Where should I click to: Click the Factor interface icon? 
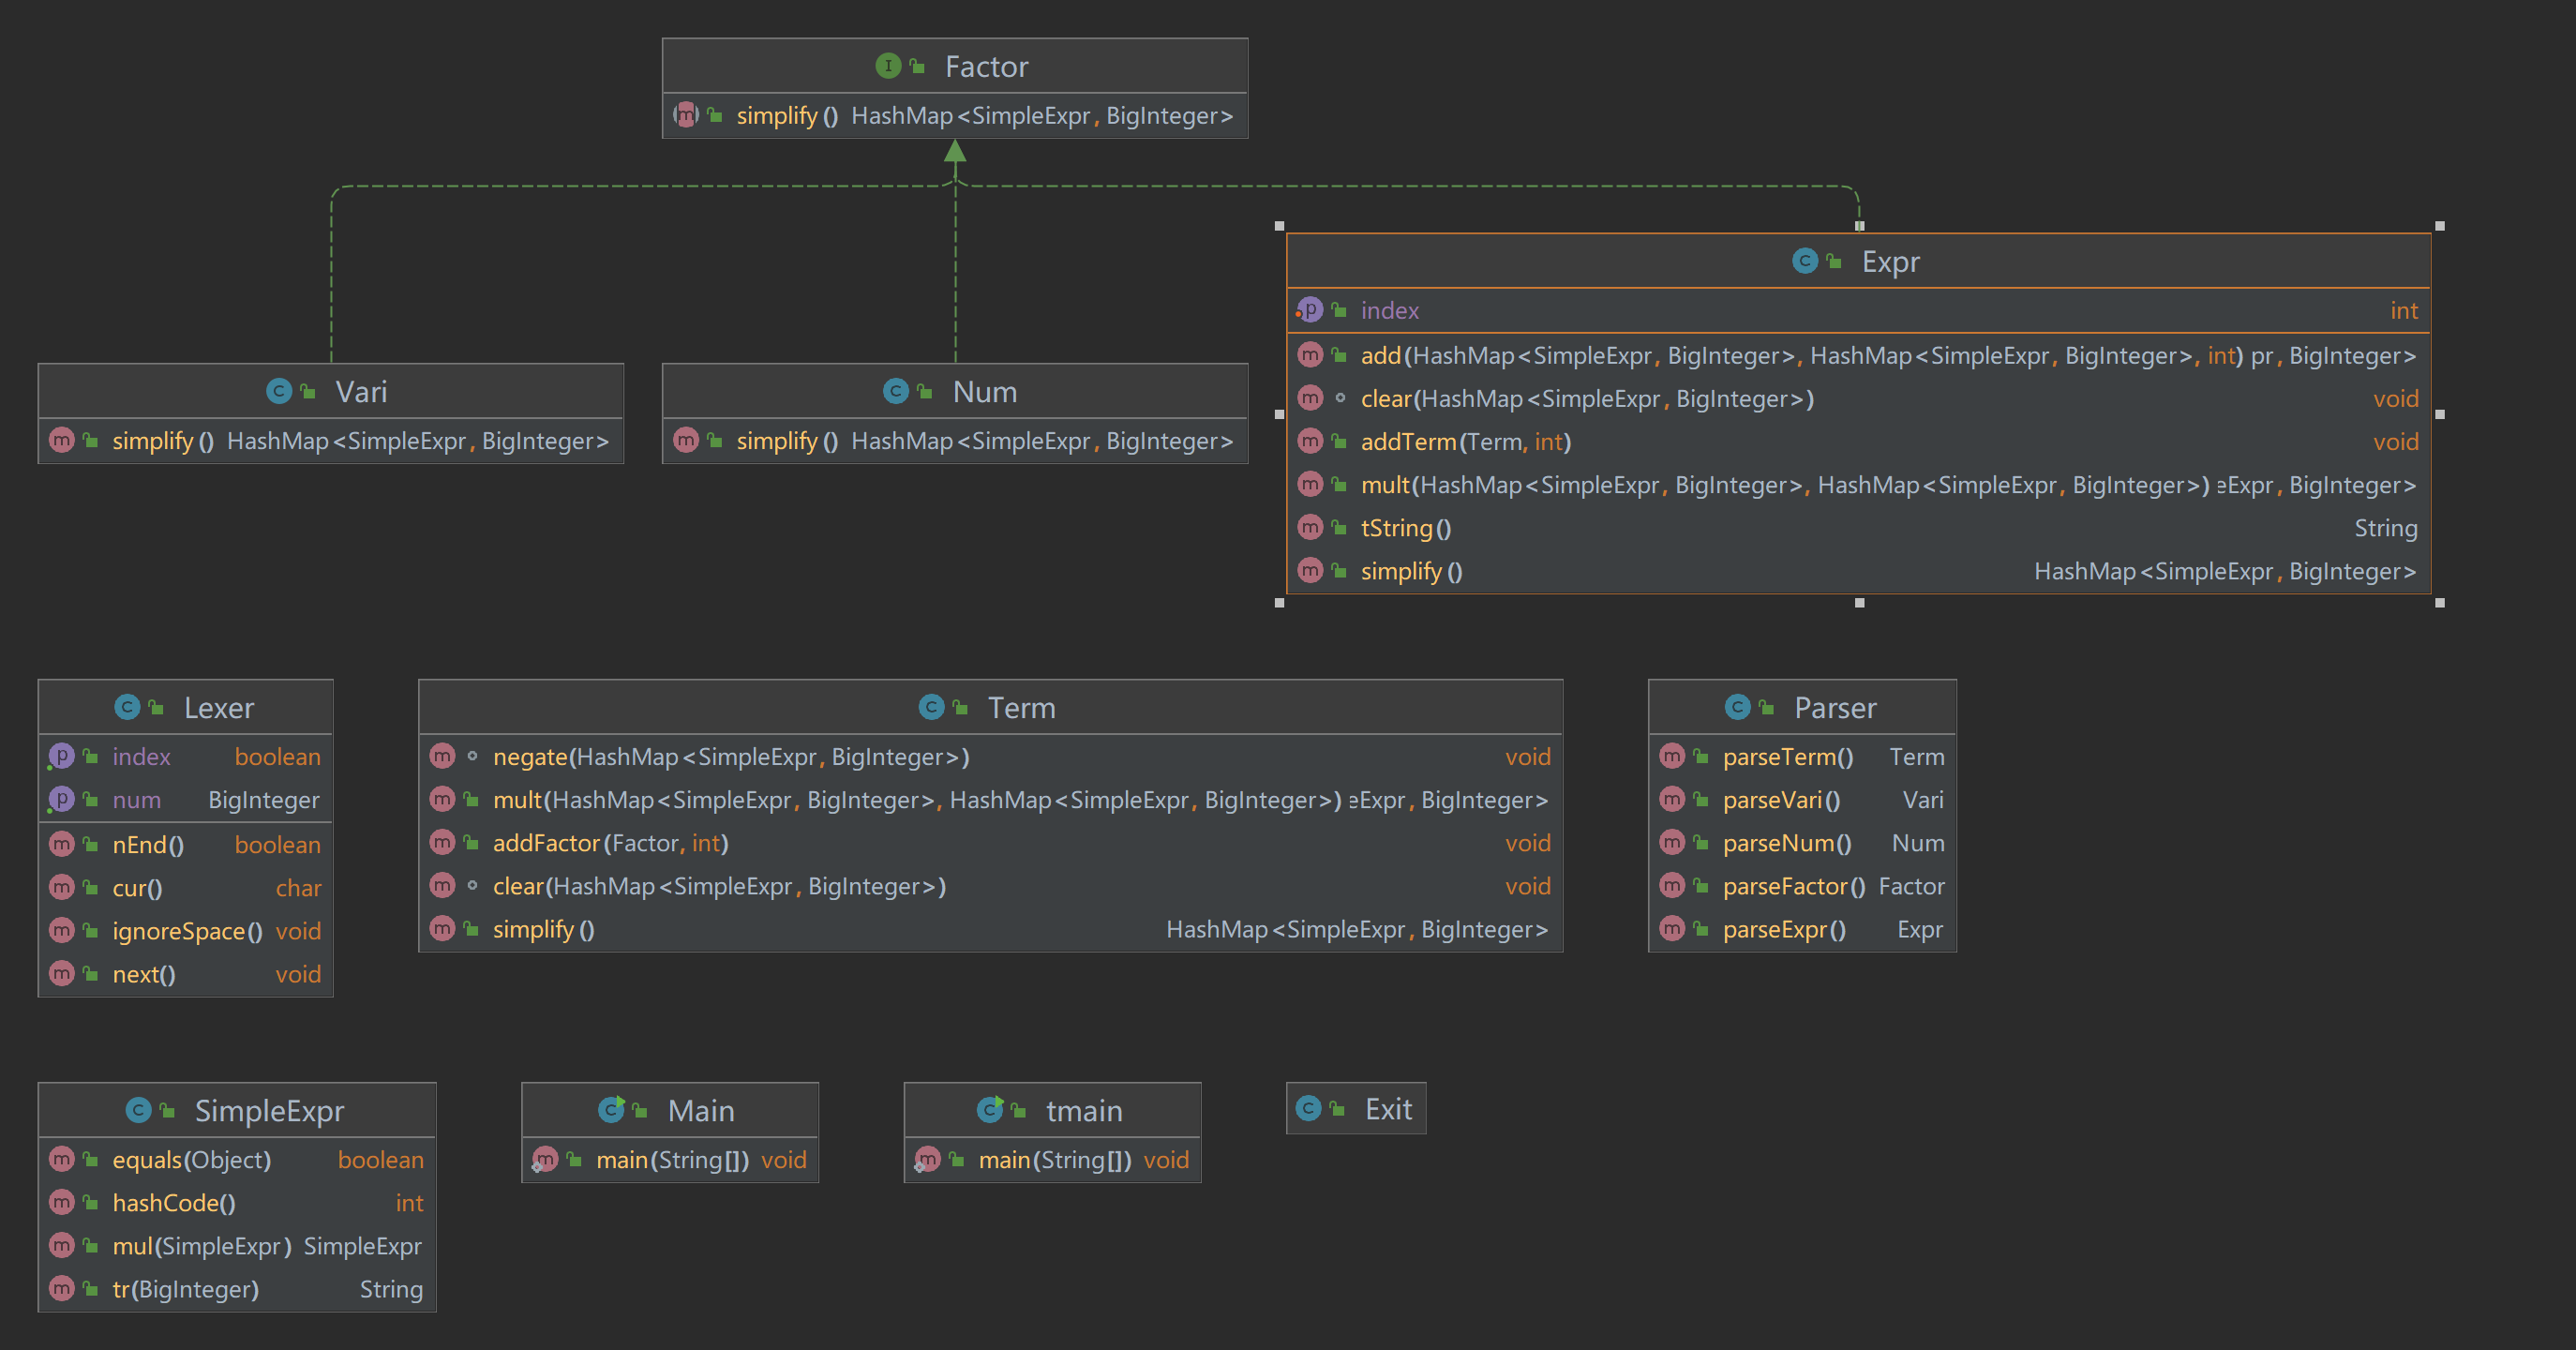click(887, 66)
